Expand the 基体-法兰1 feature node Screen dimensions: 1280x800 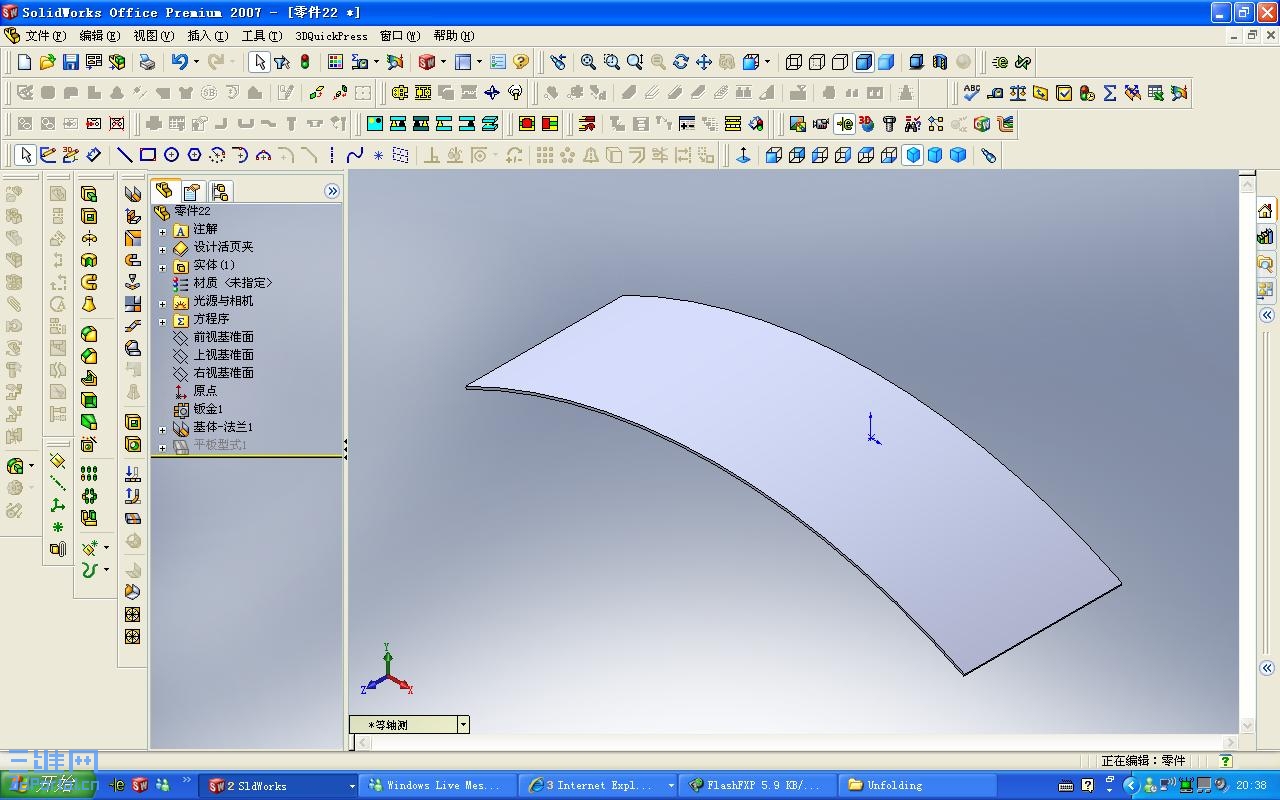pyautogui.click(x=163, y=429)
